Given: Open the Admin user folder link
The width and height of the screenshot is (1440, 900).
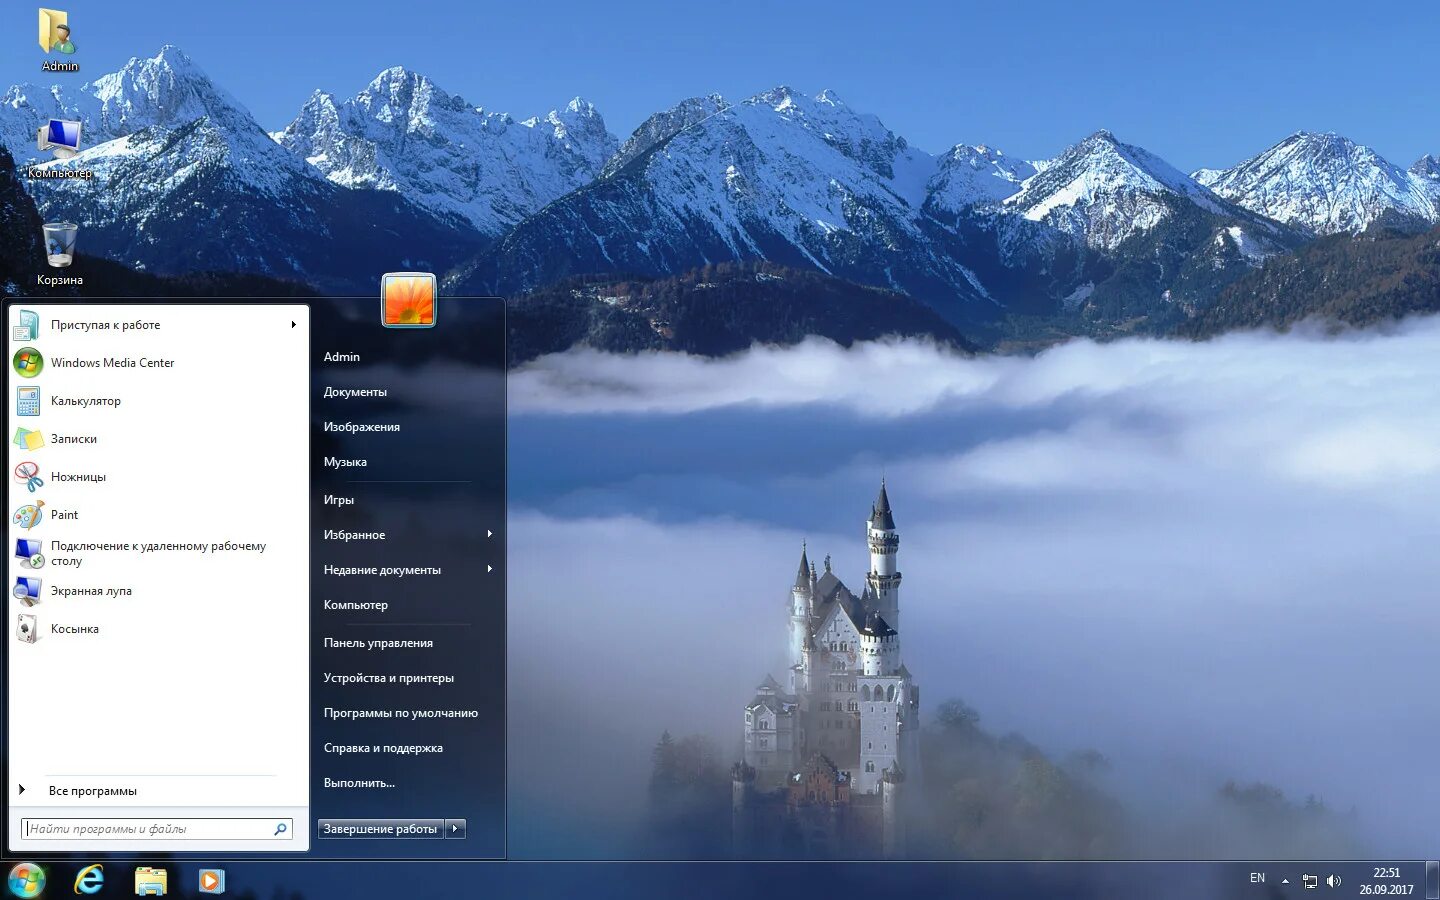Looking at the screenshot, I should [x=342, y=357].
